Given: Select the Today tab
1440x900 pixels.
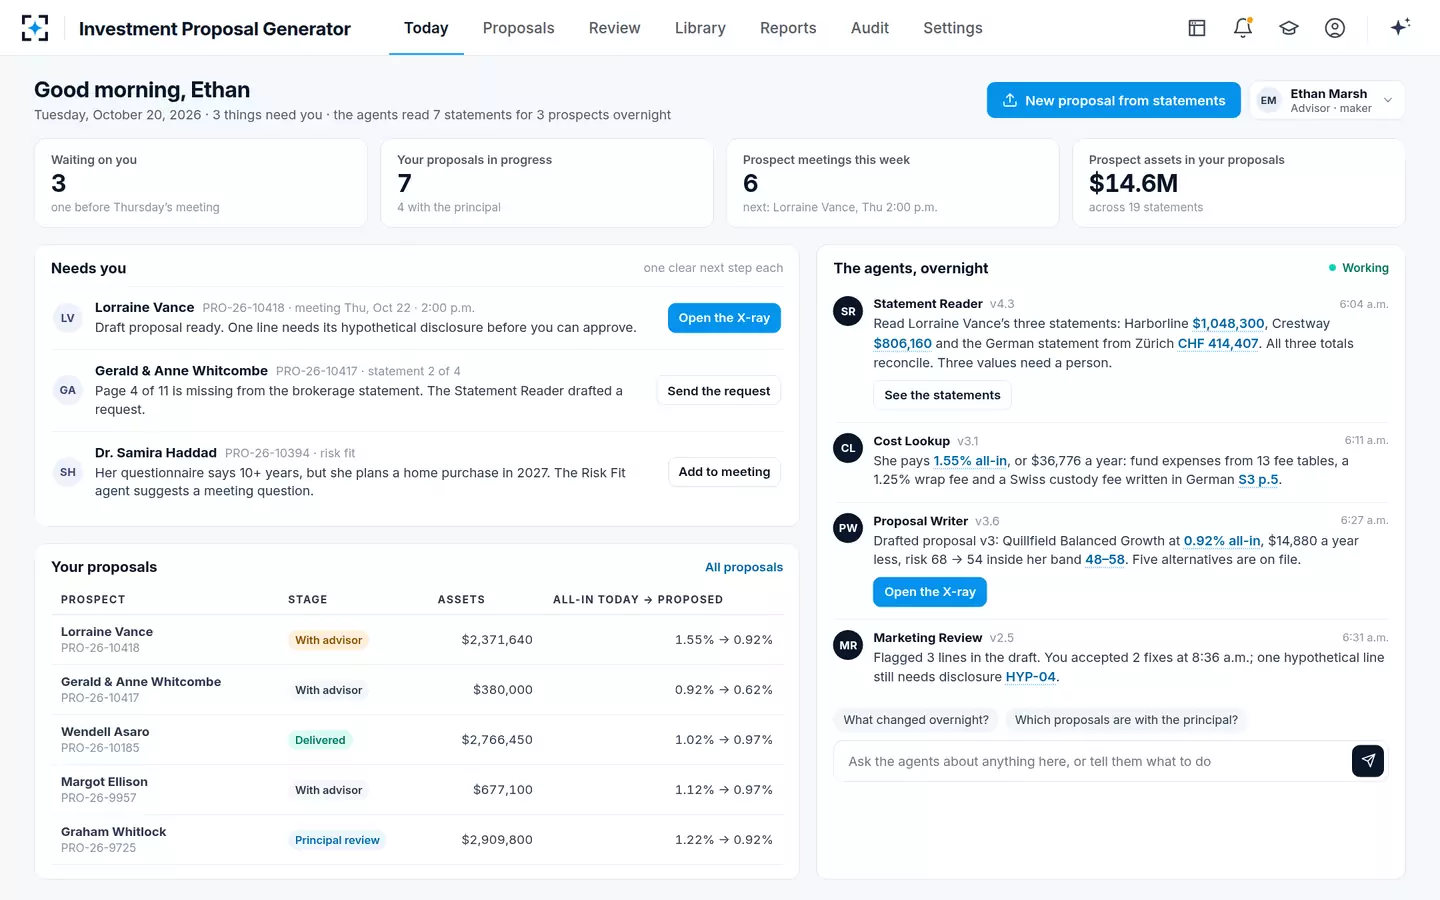Looking at the screenshot, I should [426, 28].
